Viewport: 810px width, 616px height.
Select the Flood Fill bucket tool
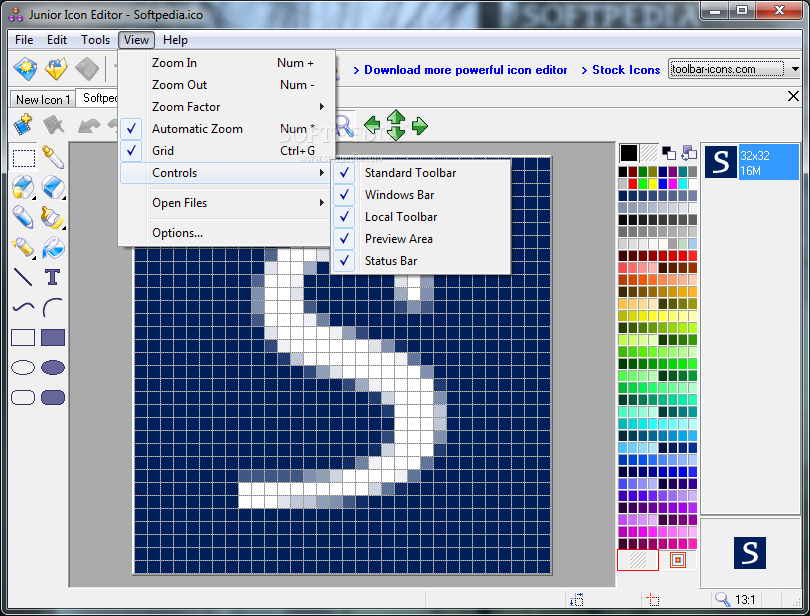coord(53,248)
